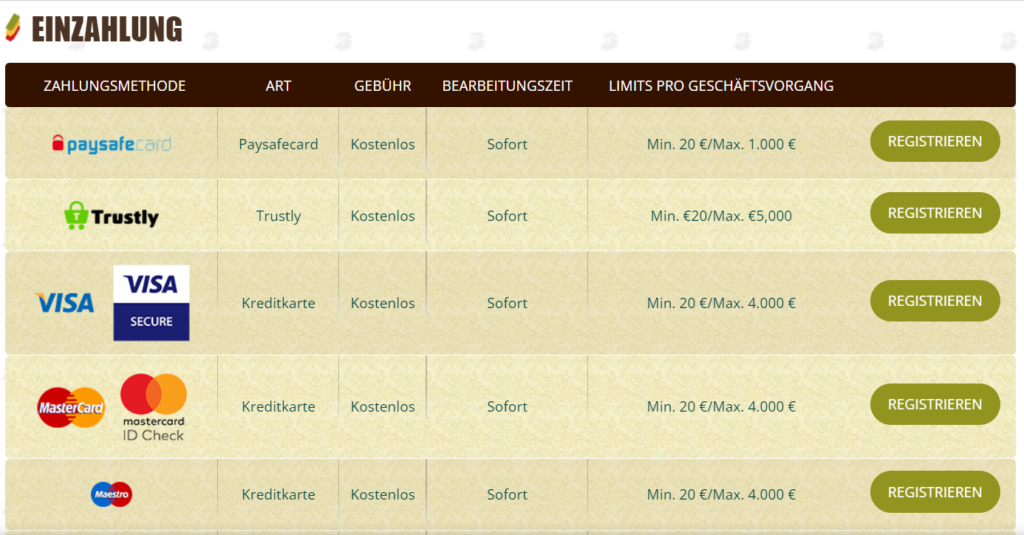Click the plain VISA logo
This screenshot has width=1024, height=535.
coord(65,303)
